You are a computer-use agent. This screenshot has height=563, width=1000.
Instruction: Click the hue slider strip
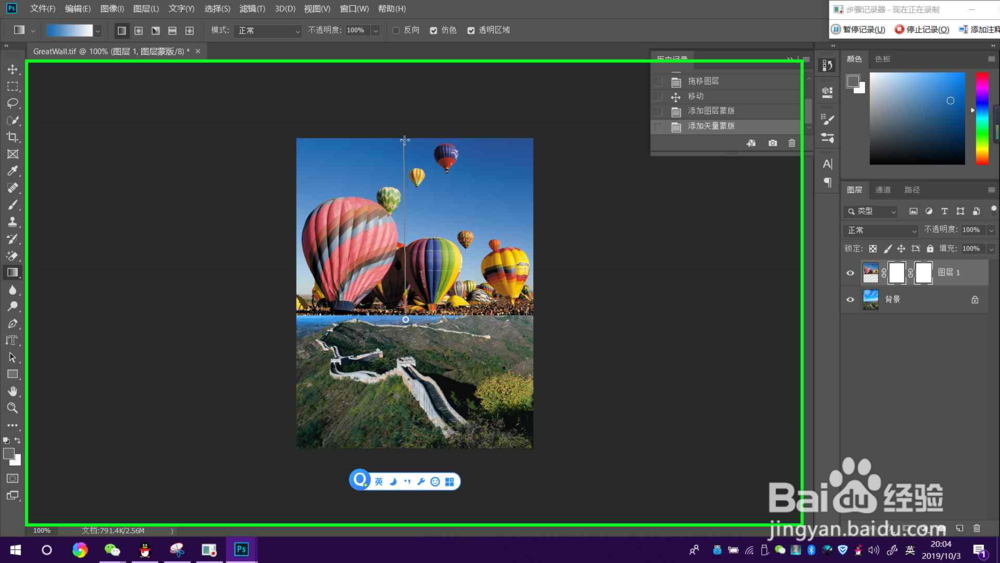(982, 119)
